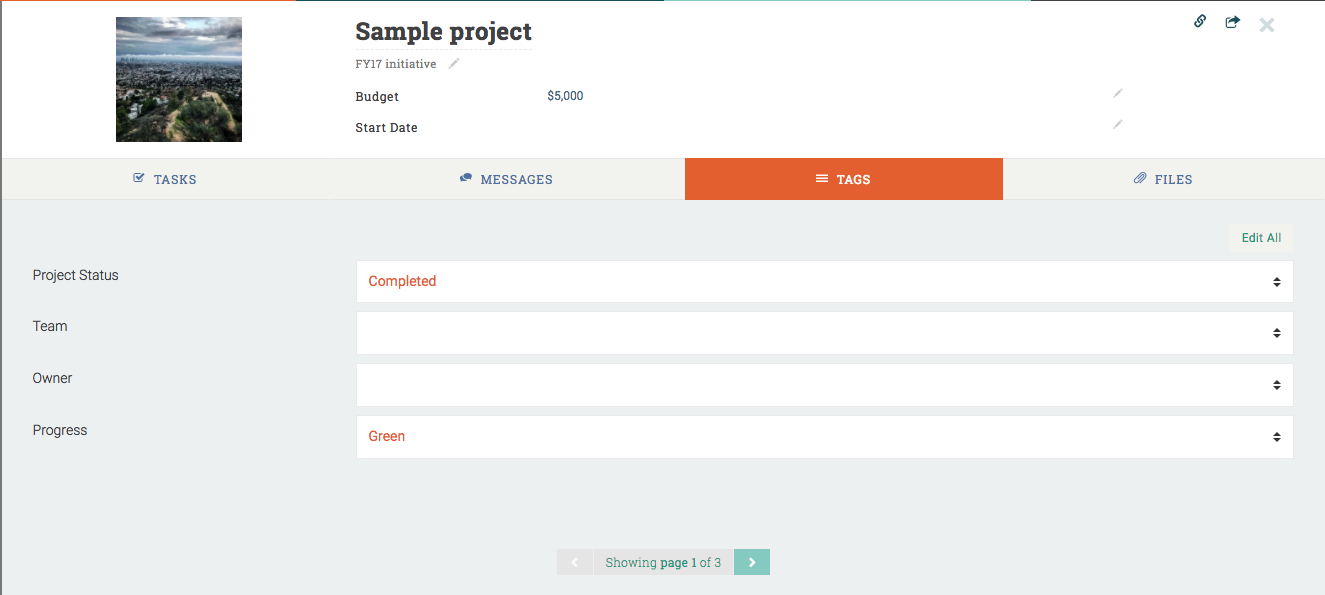Click the previous page arrow button
1325x595 pixels.
575,563
